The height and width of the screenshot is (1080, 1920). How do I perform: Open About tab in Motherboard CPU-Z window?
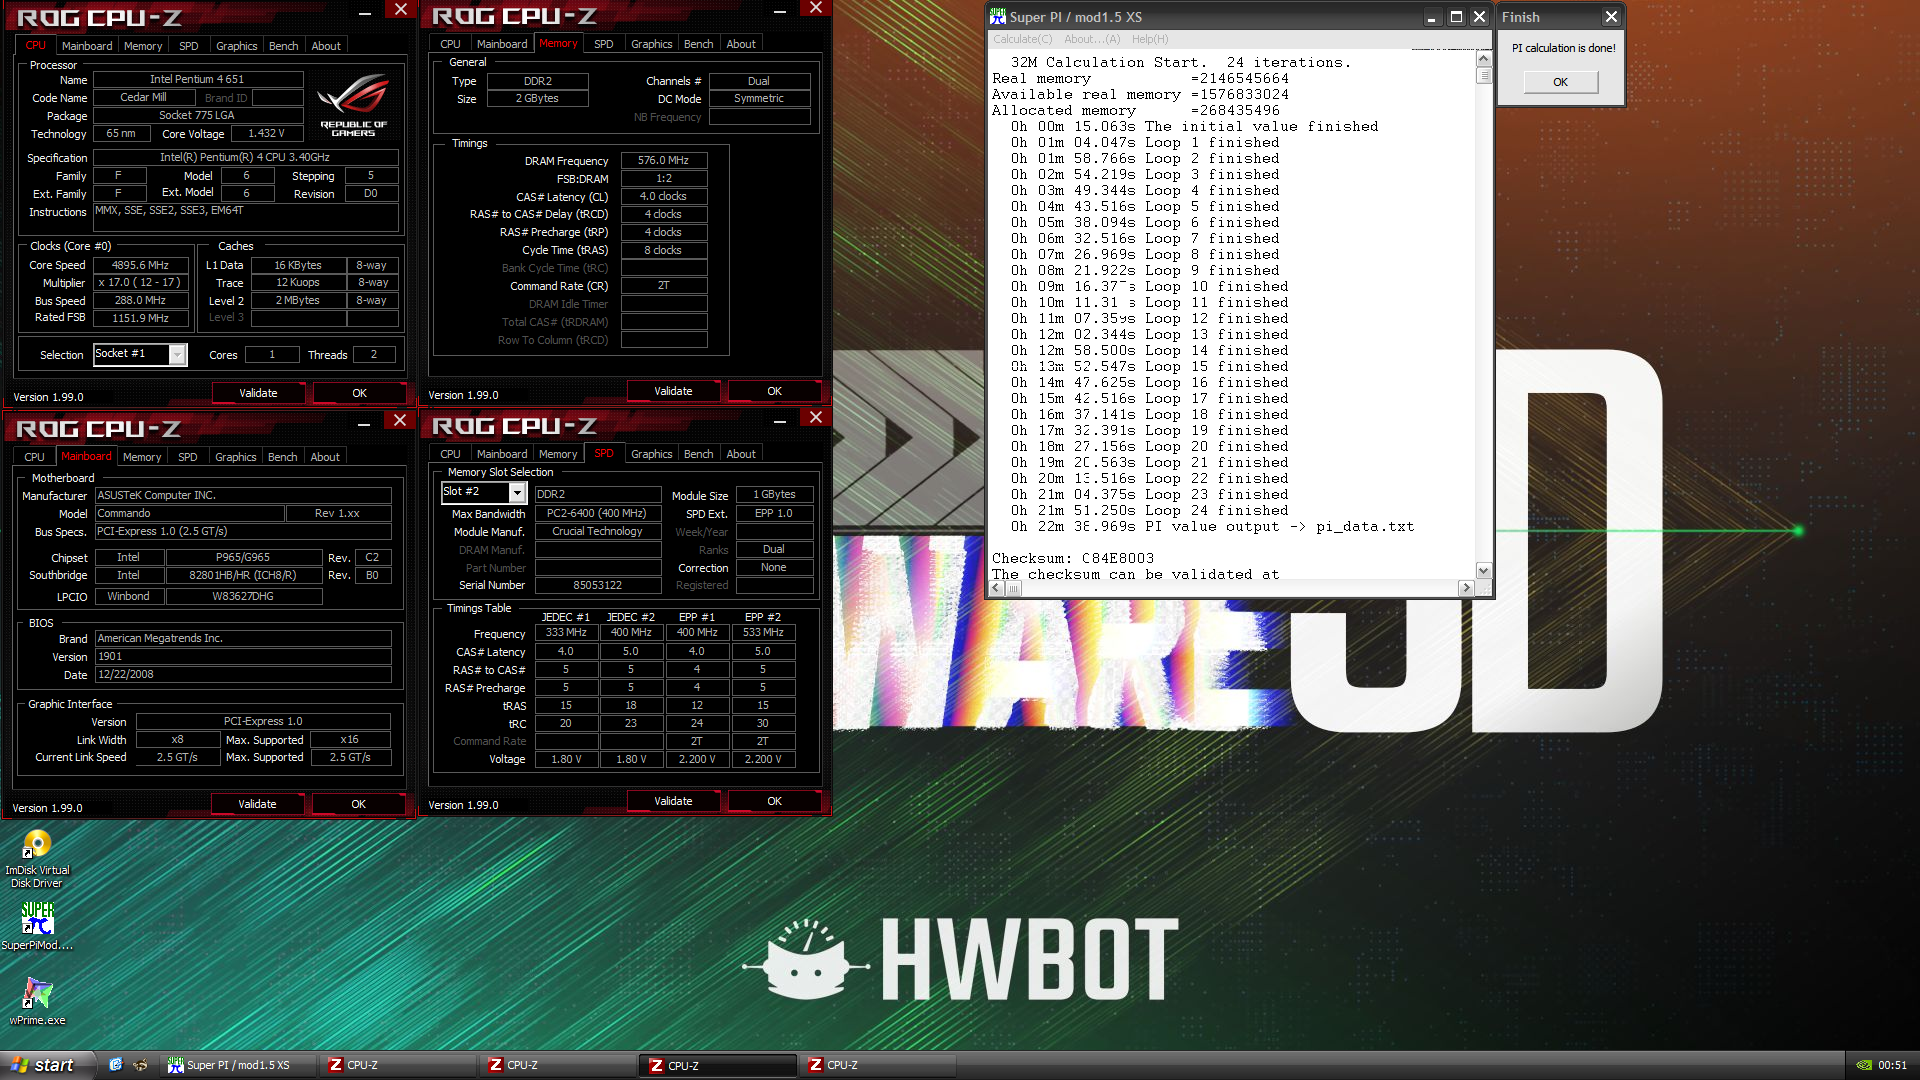pos(325,457)
